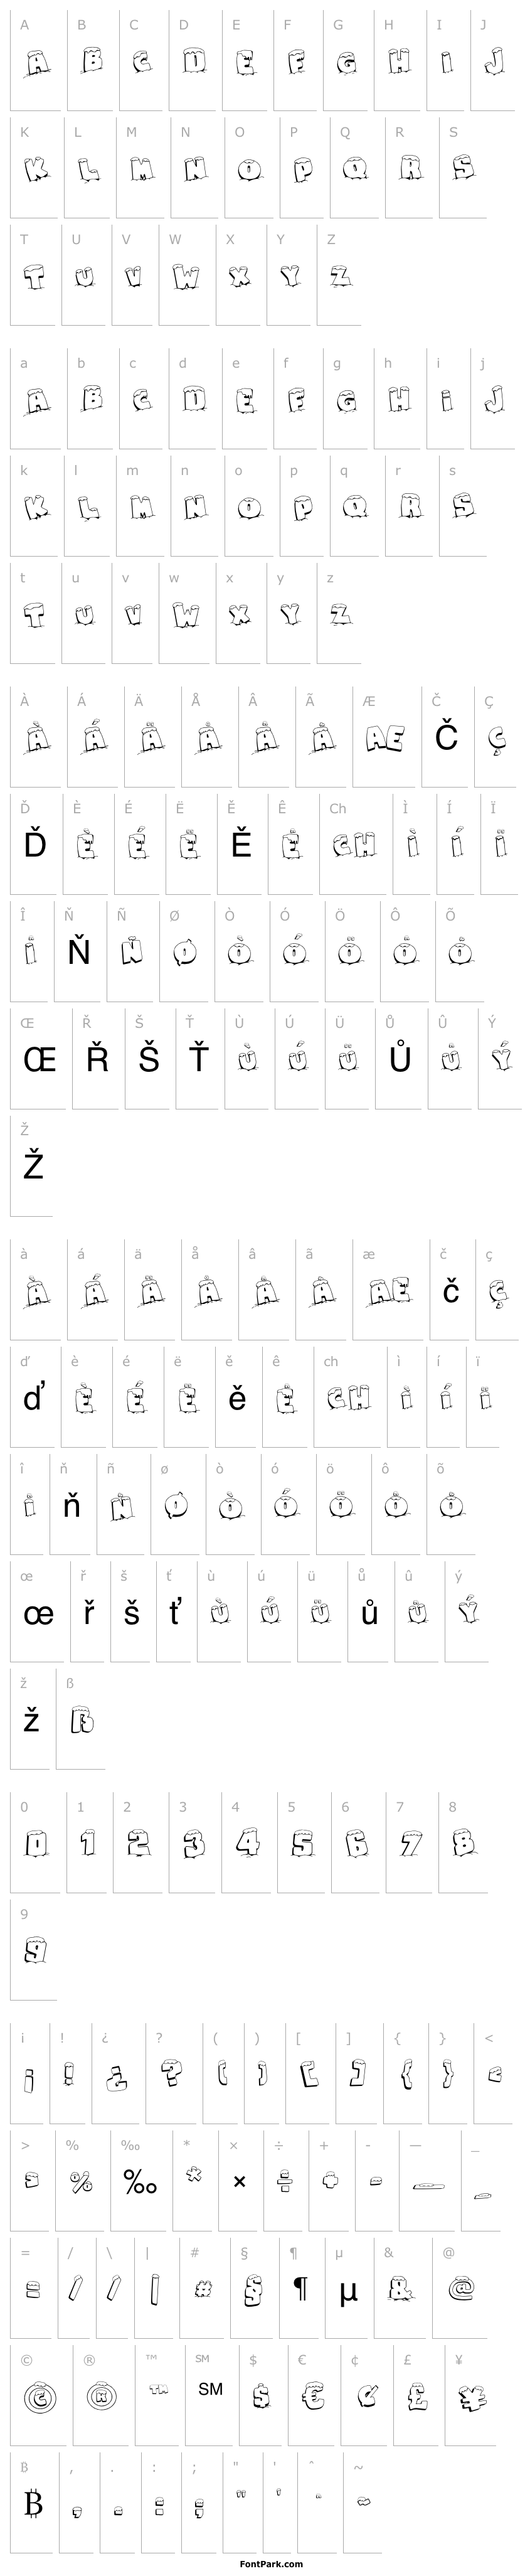The image size is (530, 2576).
Task: Select the SM service mark glyph
Action: pos(210,2388)
